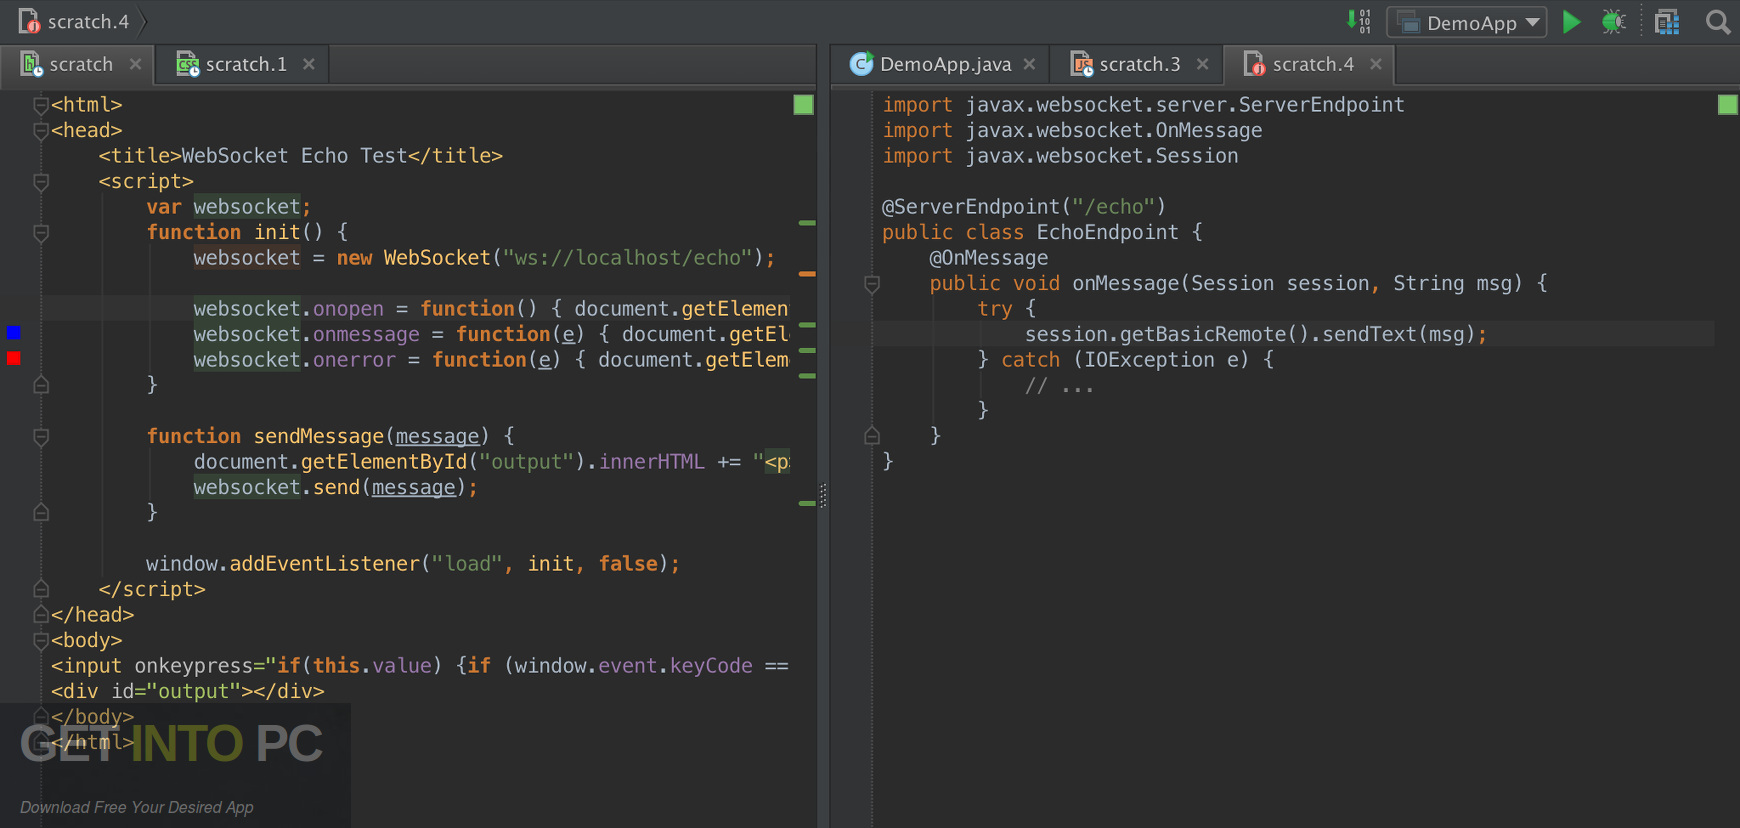This screenshot has width=1740, height=828.
Task: Close the scratch tab
Action: click(x=135, y=64)
